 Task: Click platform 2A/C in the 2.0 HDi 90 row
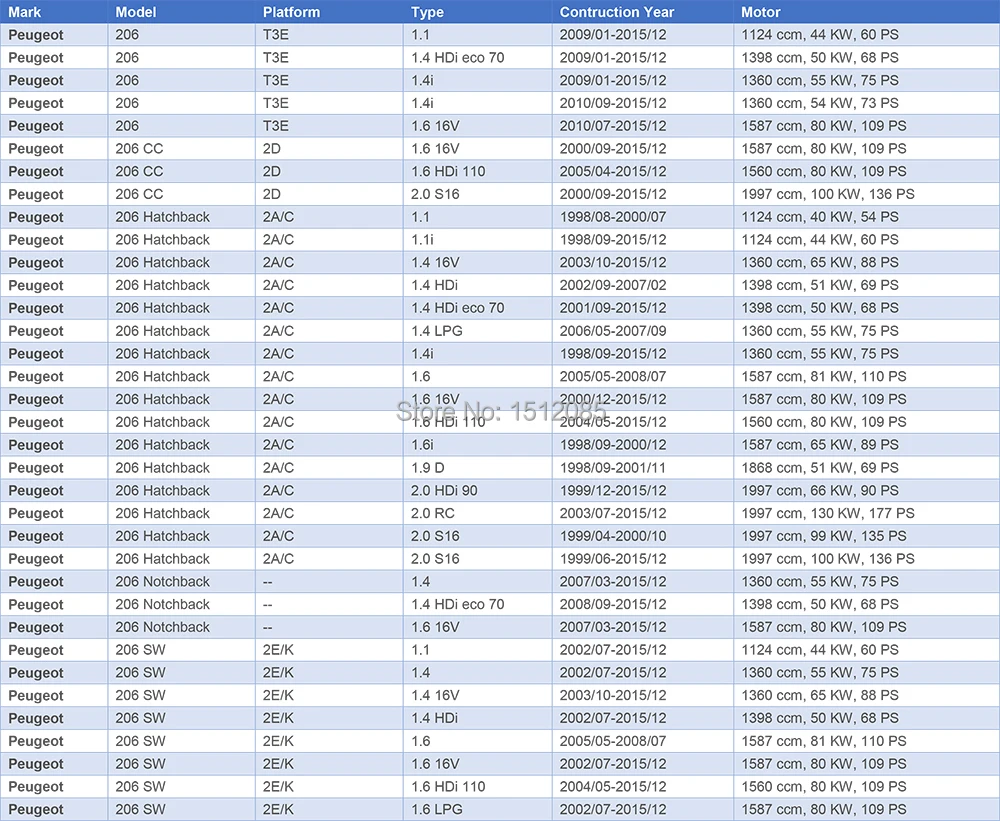[x=278, y=491]
